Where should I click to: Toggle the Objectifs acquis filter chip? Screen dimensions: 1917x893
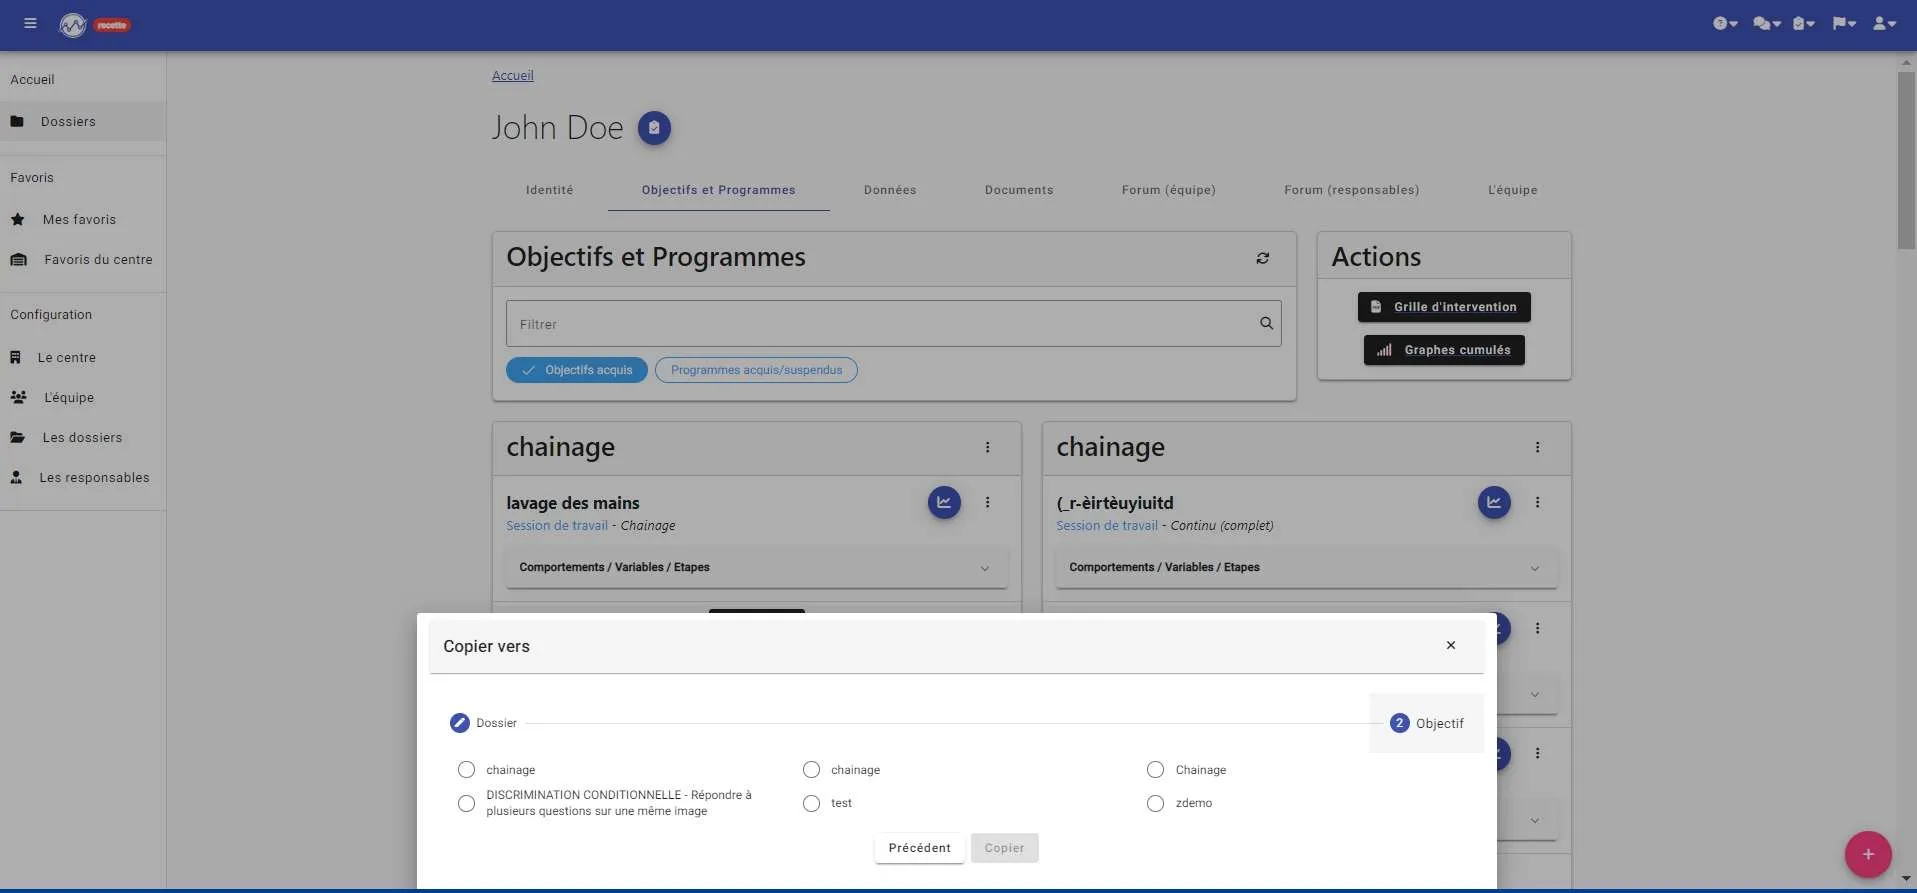[577, 370]
